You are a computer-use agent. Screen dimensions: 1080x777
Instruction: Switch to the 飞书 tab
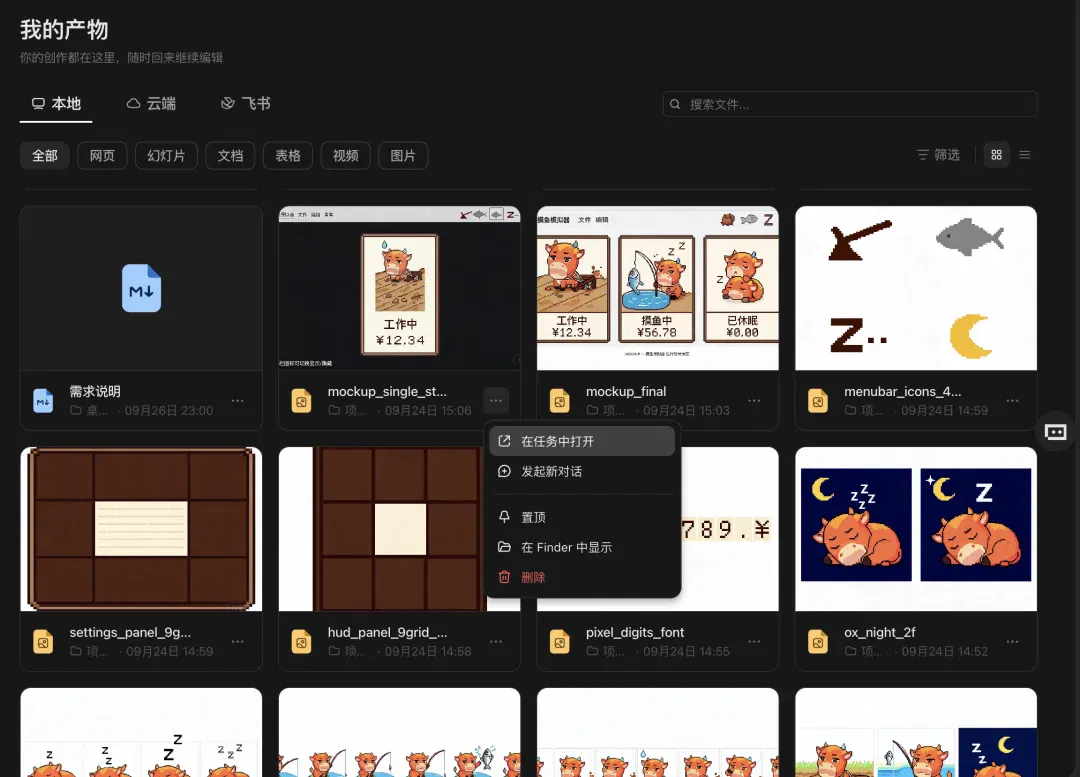pos(245,103)
